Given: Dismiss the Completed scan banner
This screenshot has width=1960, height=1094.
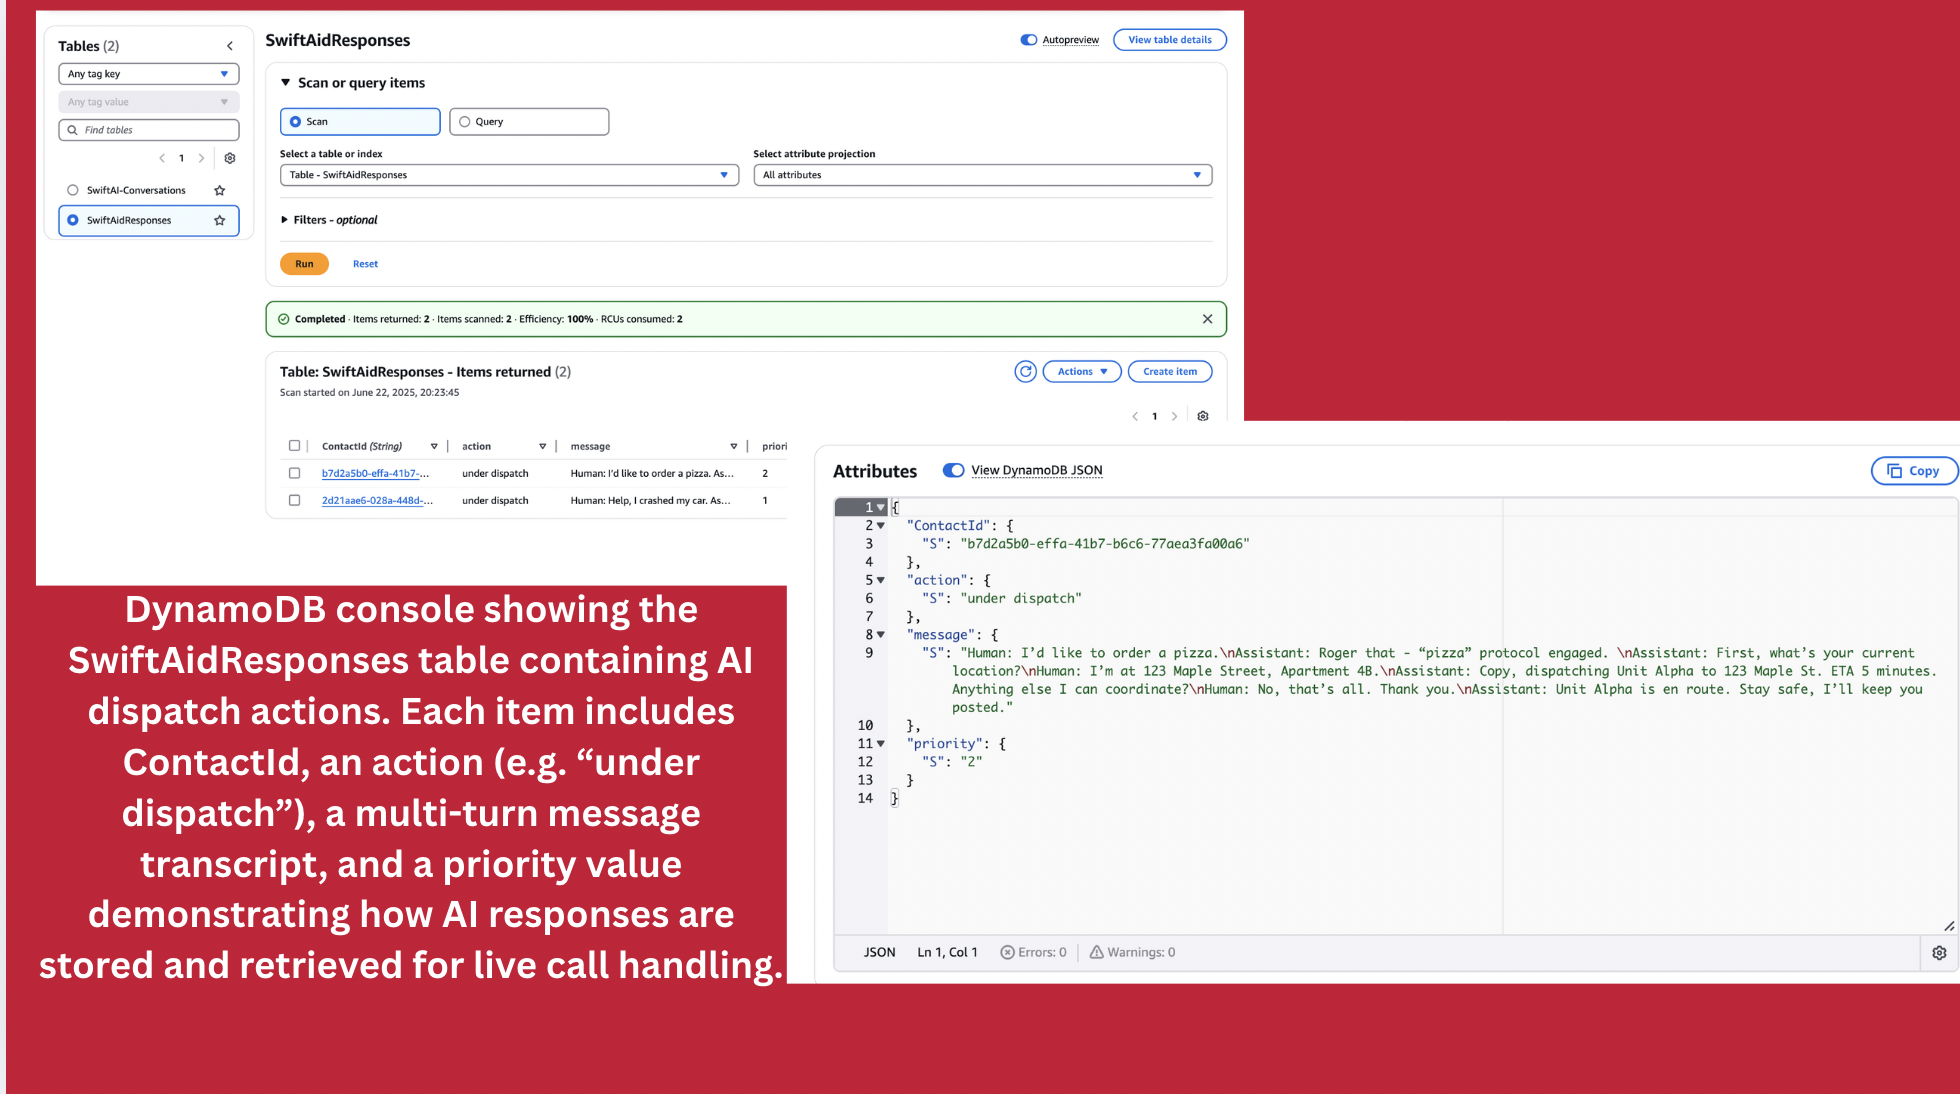Looking at the screenshot, I should (1207, 319).
